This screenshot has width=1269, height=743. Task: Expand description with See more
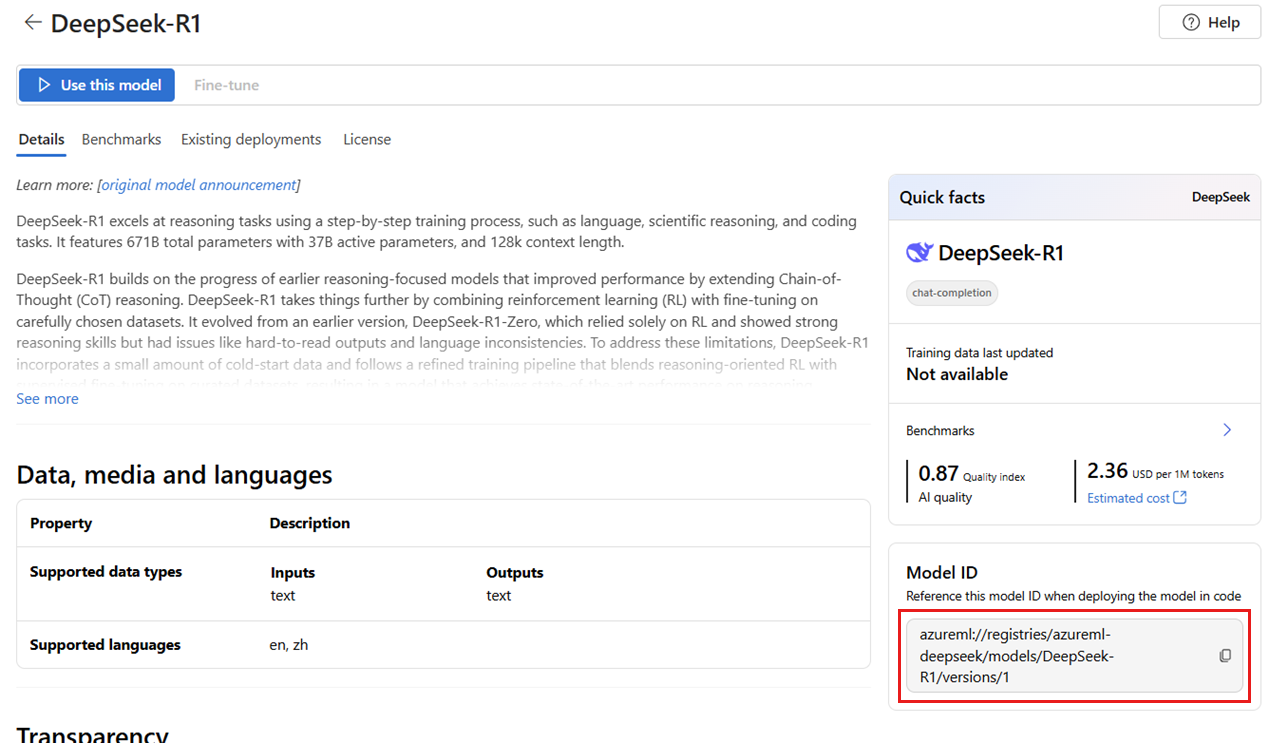click(47, 398)
